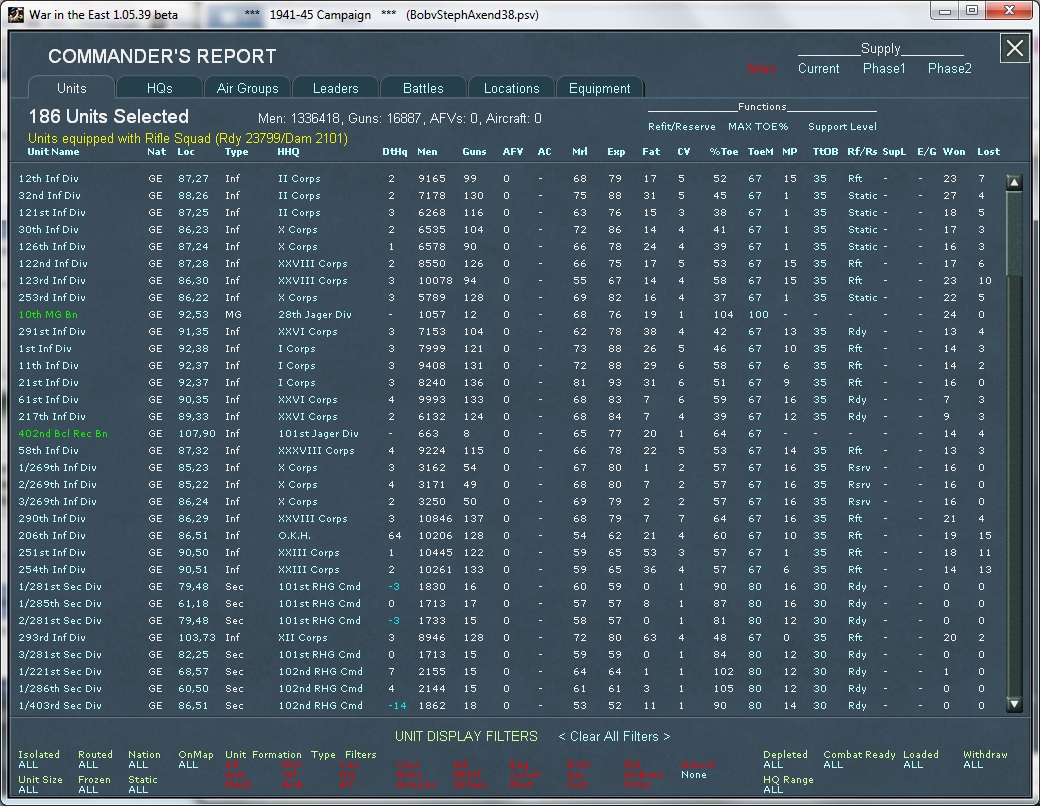Change the Unit Size filter value ALL
The image size is (1040, 806).
click(28, 790)
